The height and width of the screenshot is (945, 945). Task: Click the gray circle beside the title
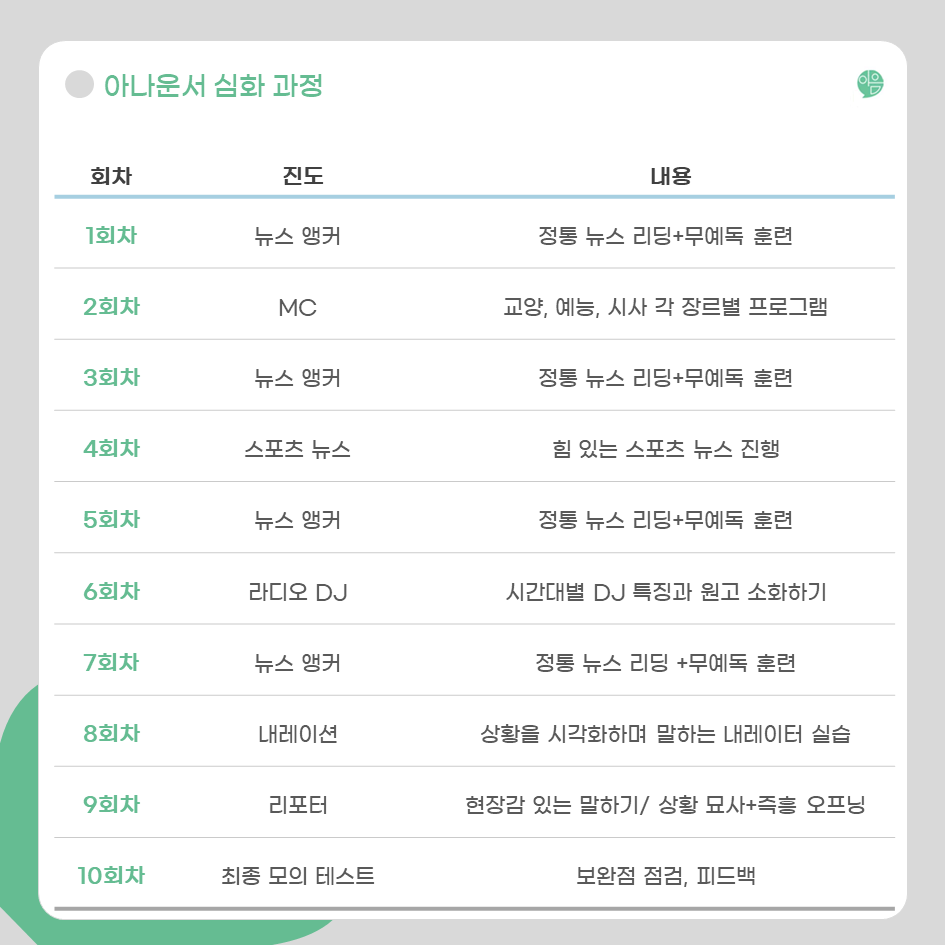(x=79, y=85)
